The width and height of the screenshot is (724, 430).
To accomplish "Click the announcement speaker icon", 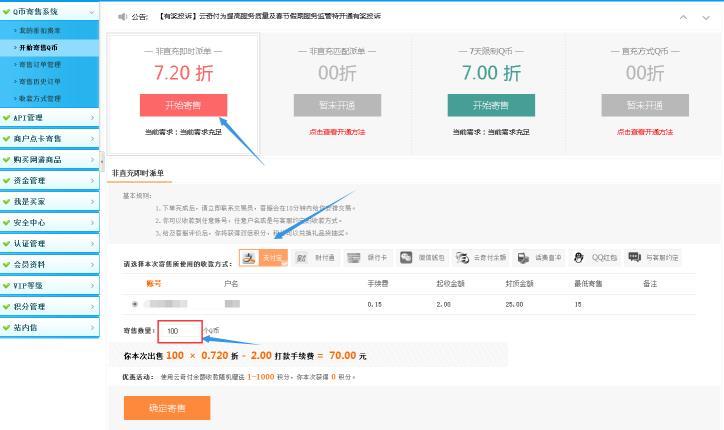I will pos(122,17).
